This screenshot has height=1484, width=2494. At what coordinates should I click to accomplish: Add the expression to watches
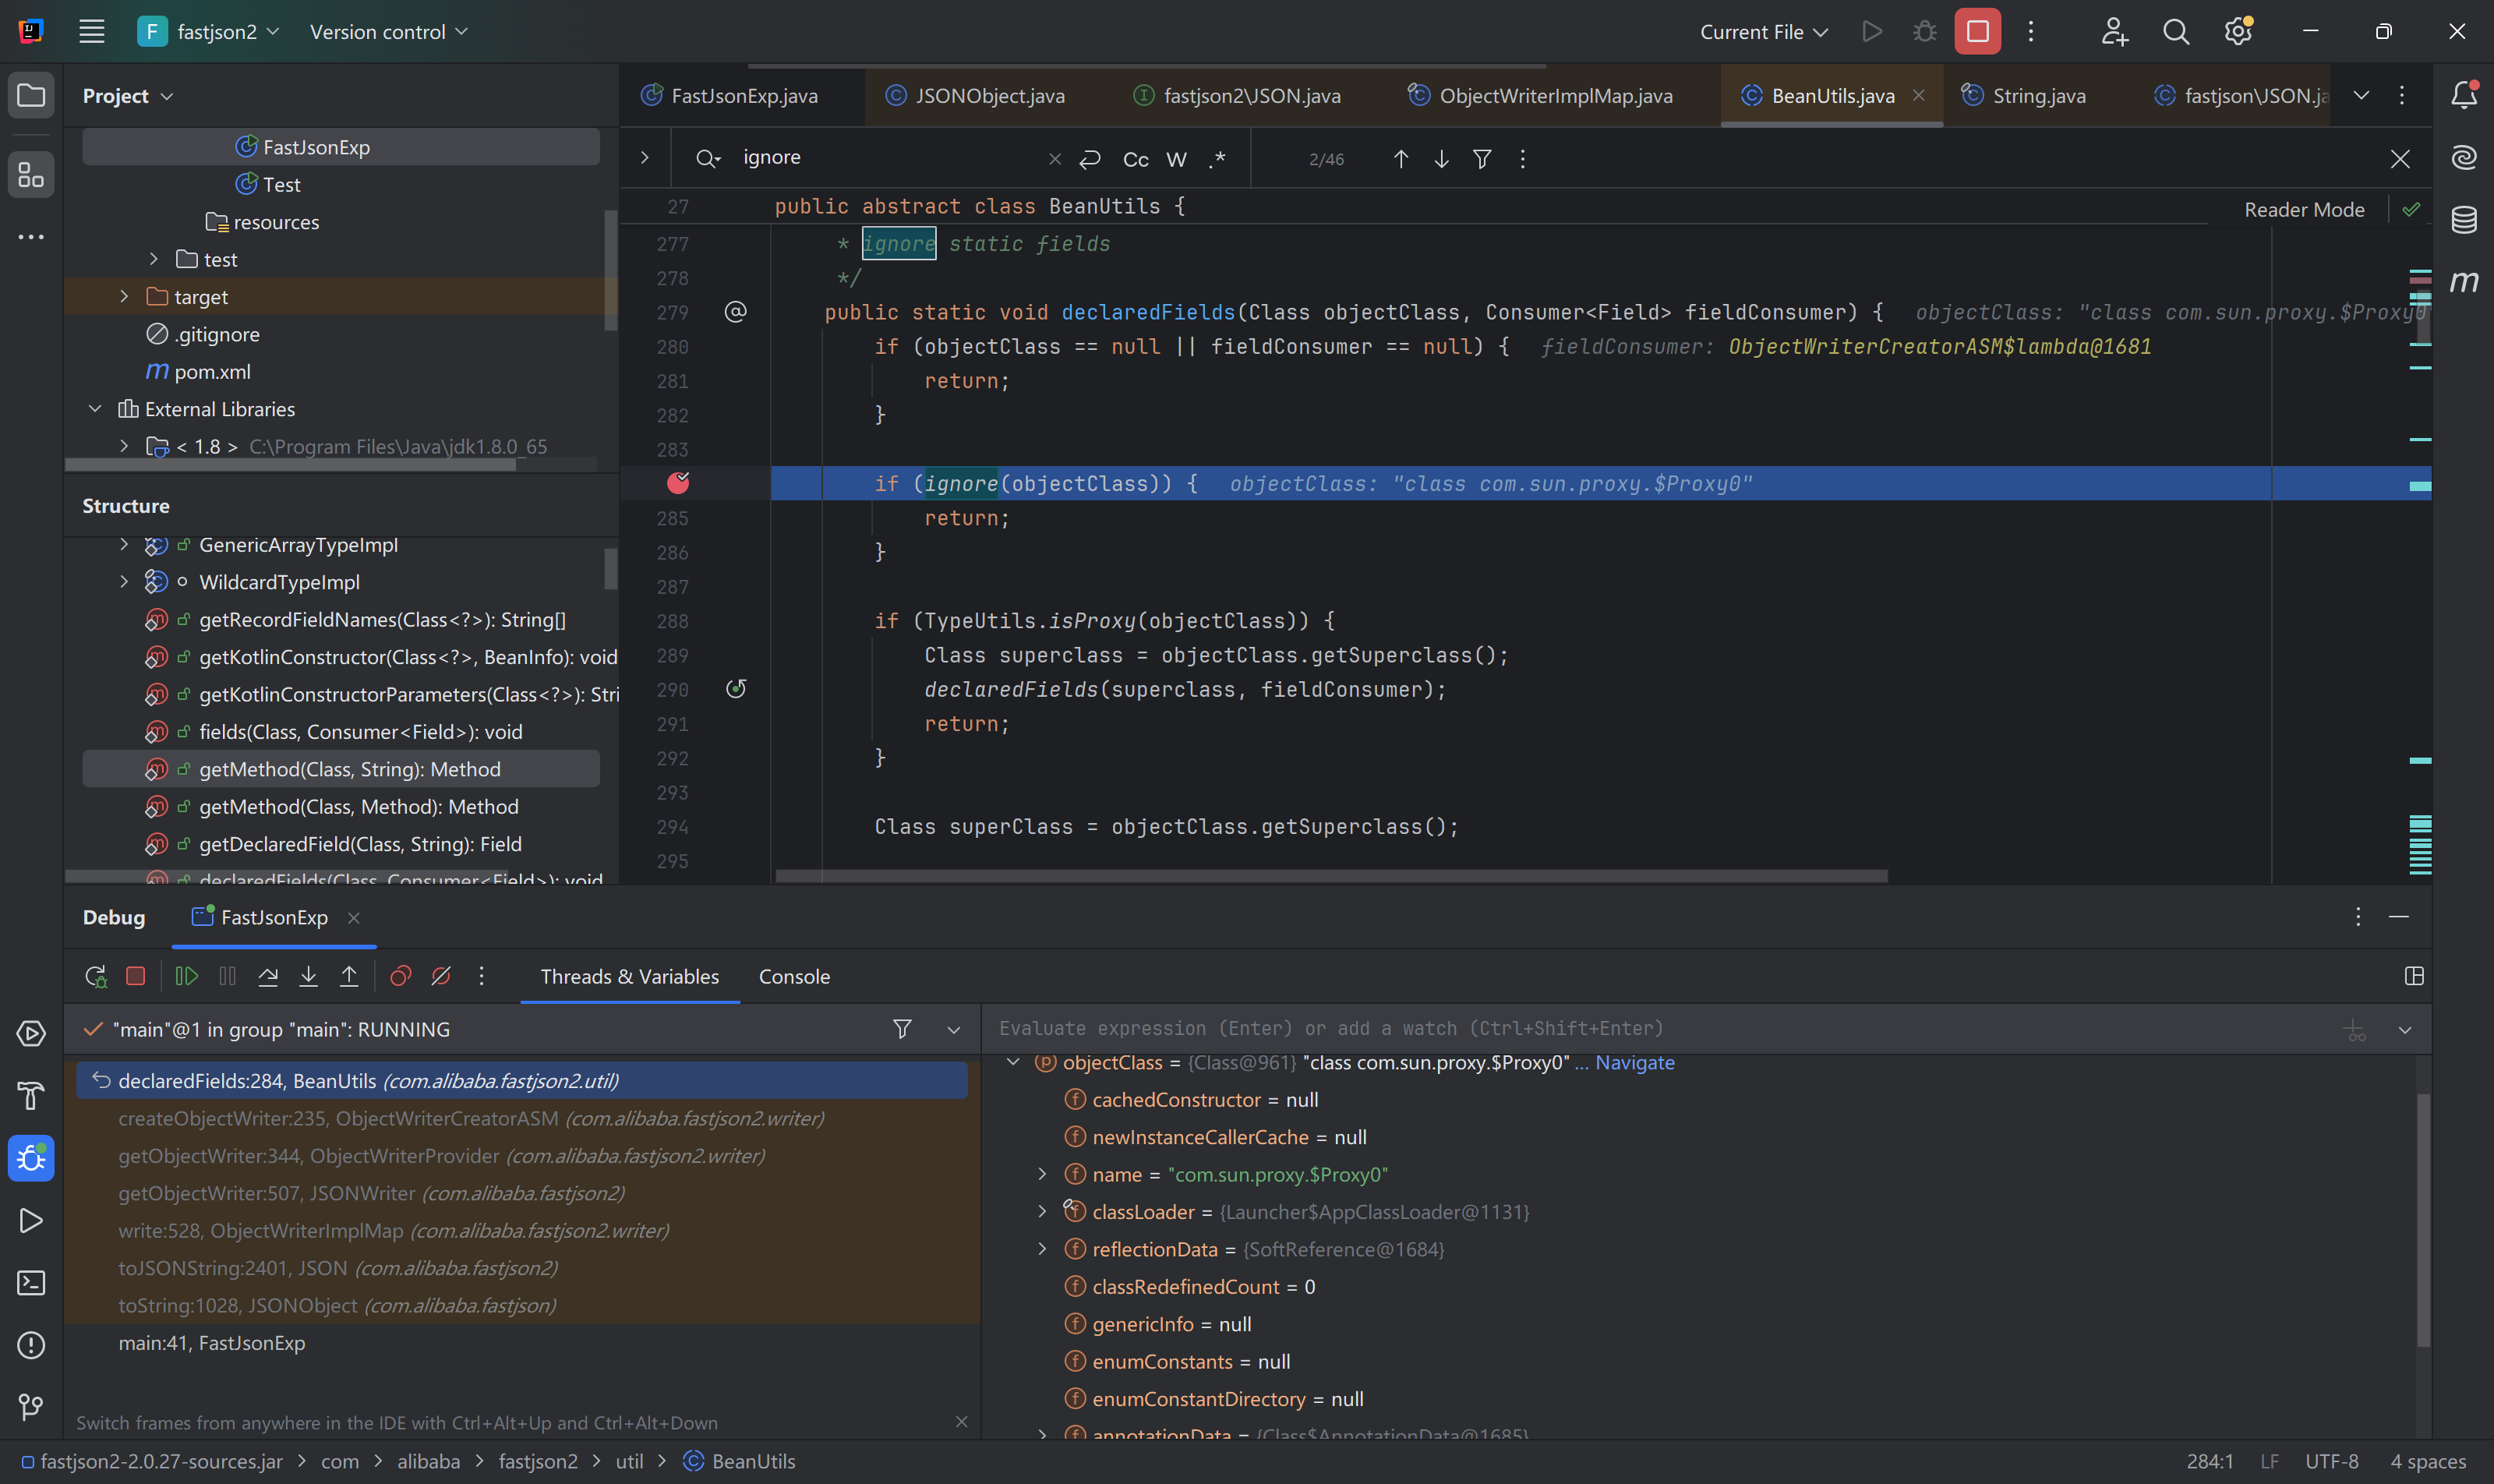[2355, 1030]
